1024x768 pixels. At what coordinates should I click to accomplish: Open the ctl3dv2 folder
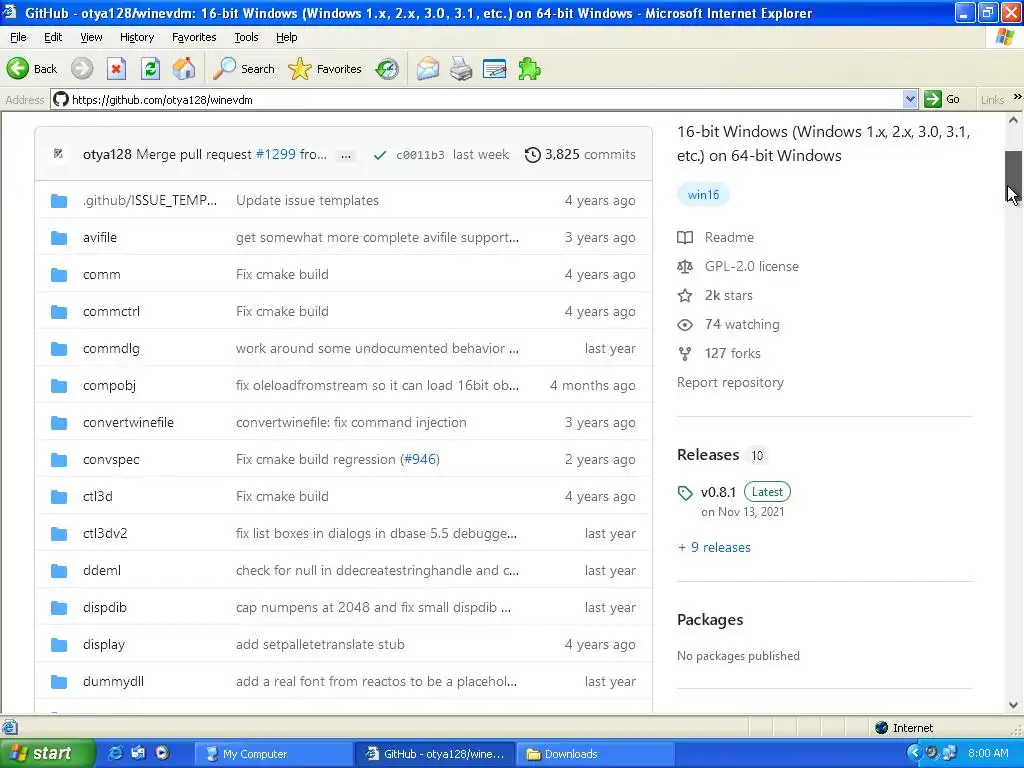105,534
